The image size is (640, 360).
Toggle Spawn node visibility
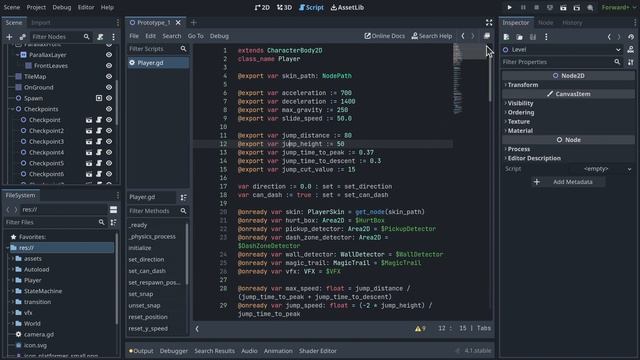point(109,98)
